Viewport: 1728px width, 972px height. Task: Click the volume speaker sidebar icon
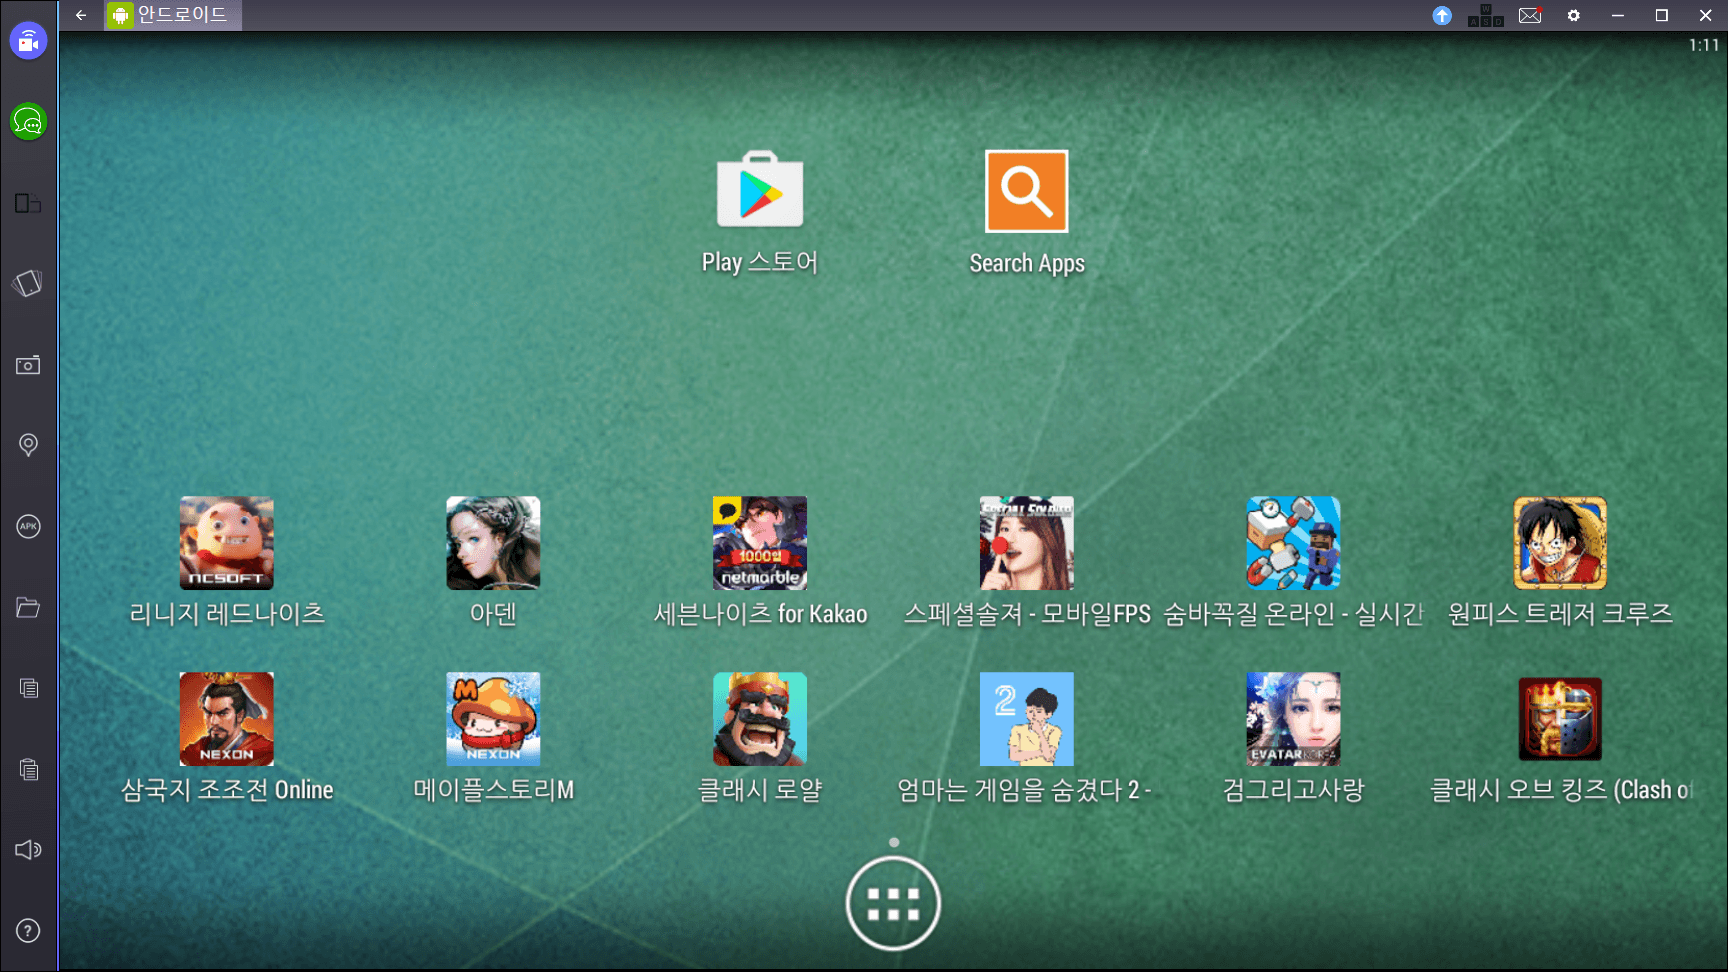[x=28, y=849]
